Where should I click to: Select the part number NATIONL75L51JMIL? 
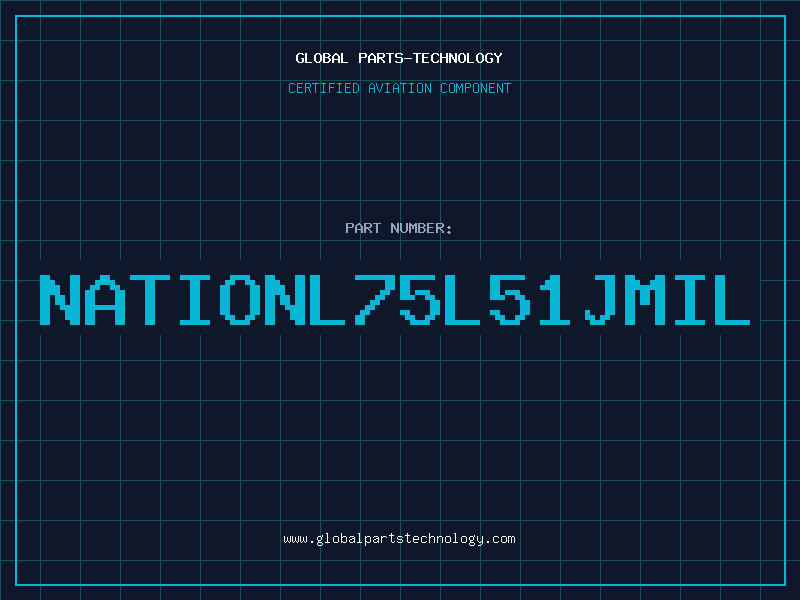tap(395, 300)
